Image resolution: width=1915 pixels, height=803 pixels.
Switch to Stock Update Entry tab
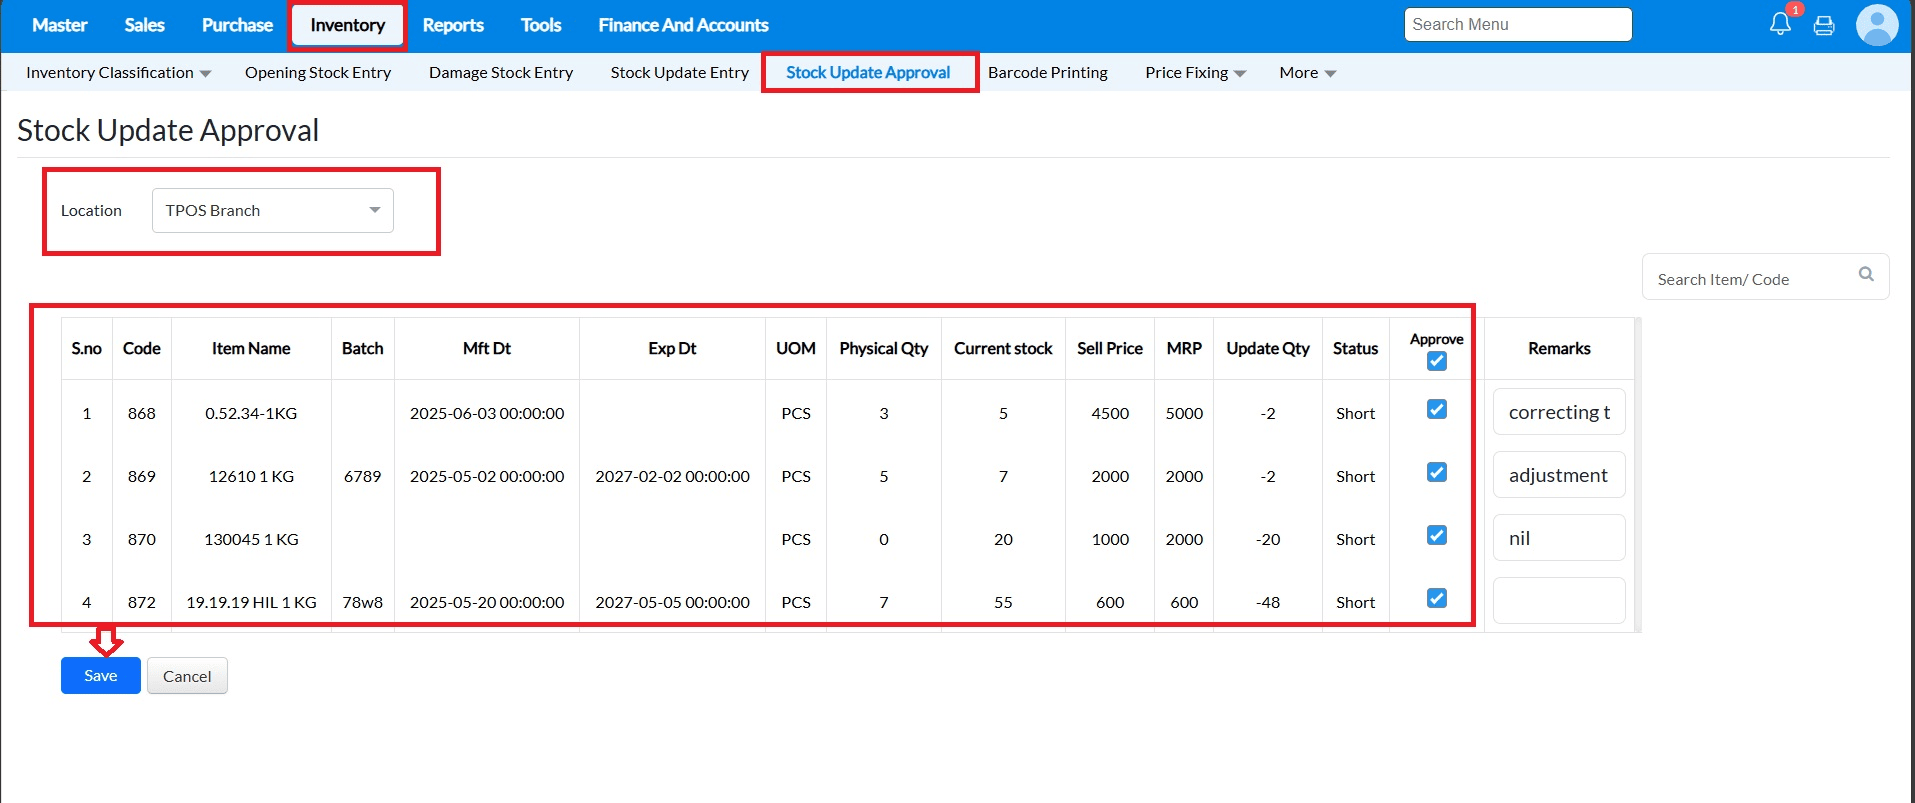point(679,73)
